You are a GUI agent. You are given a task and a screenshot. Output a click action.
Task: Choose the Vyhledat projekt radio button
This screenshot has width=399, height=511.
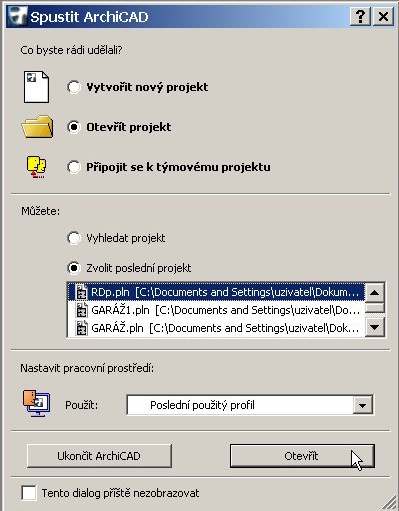click(74, 238)
